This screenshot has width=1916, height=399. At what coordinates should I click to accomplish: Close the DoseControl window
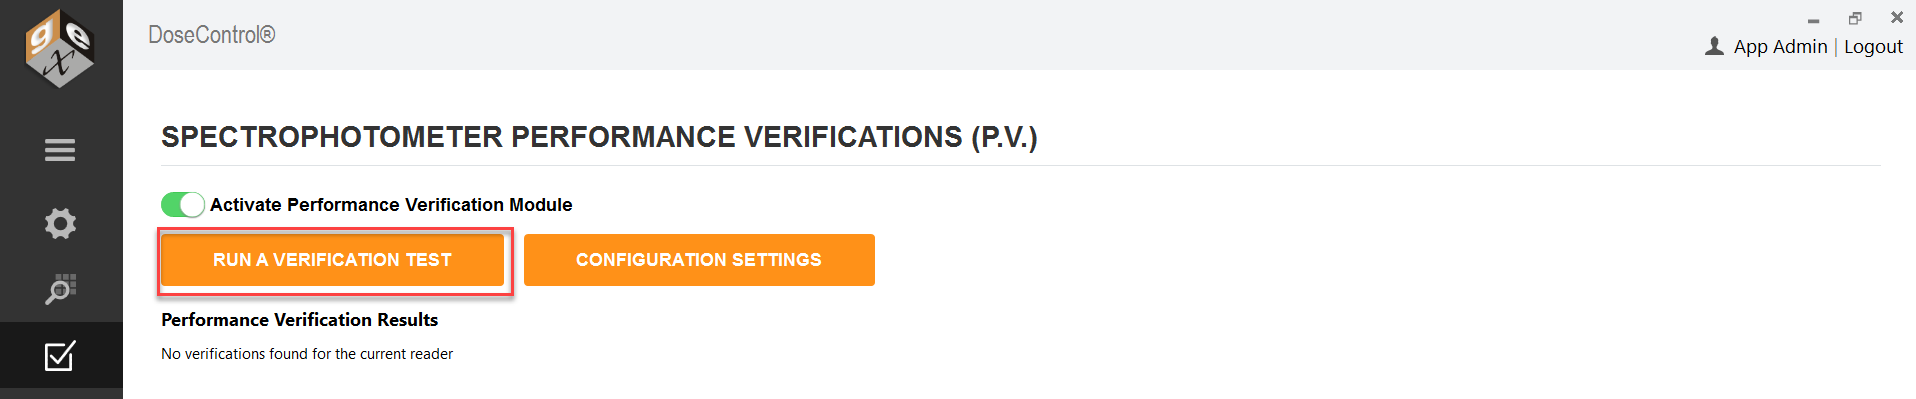(x=1897, y=17)
